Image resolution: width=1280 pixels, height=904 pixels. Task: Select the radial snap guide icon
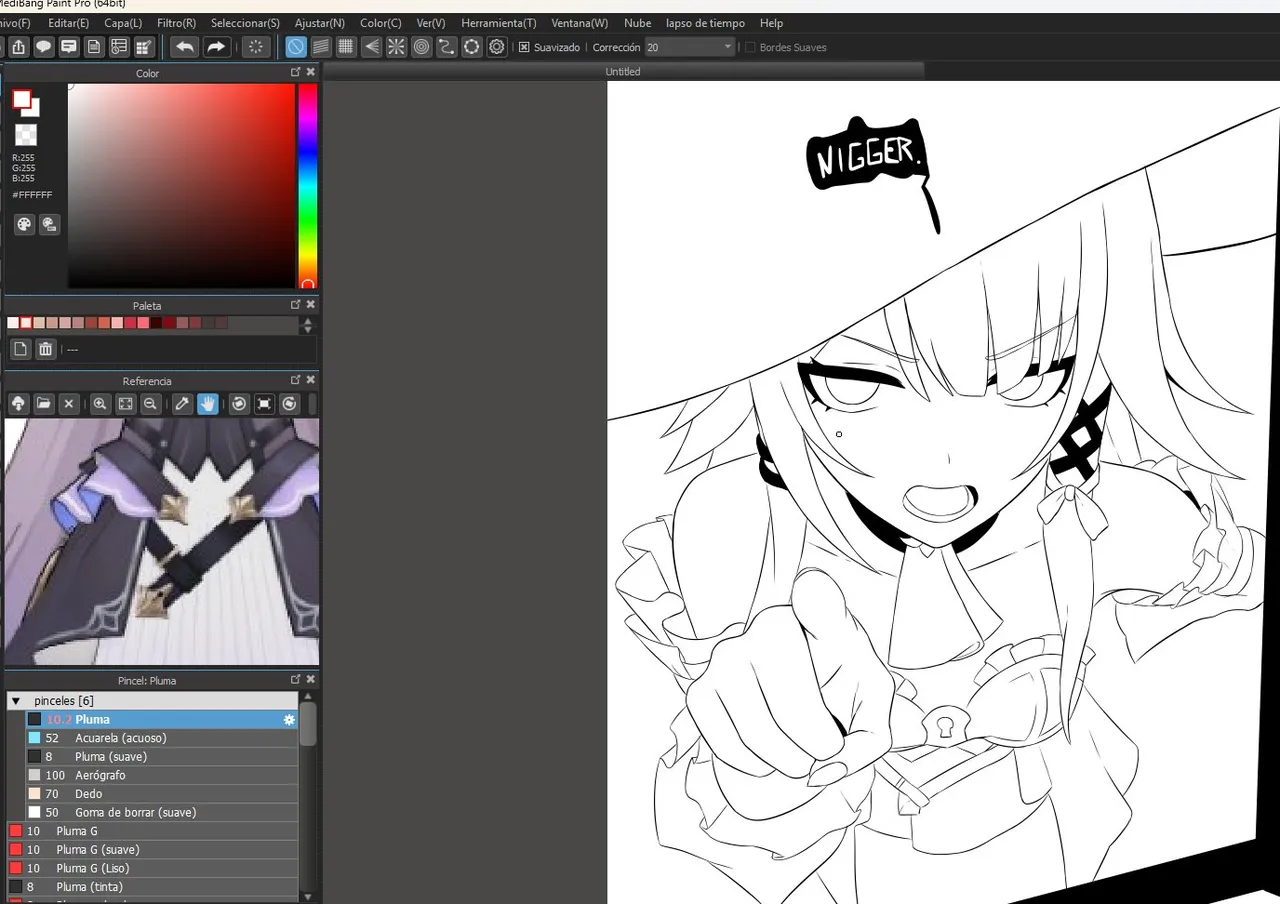click(x=396, y=47)
